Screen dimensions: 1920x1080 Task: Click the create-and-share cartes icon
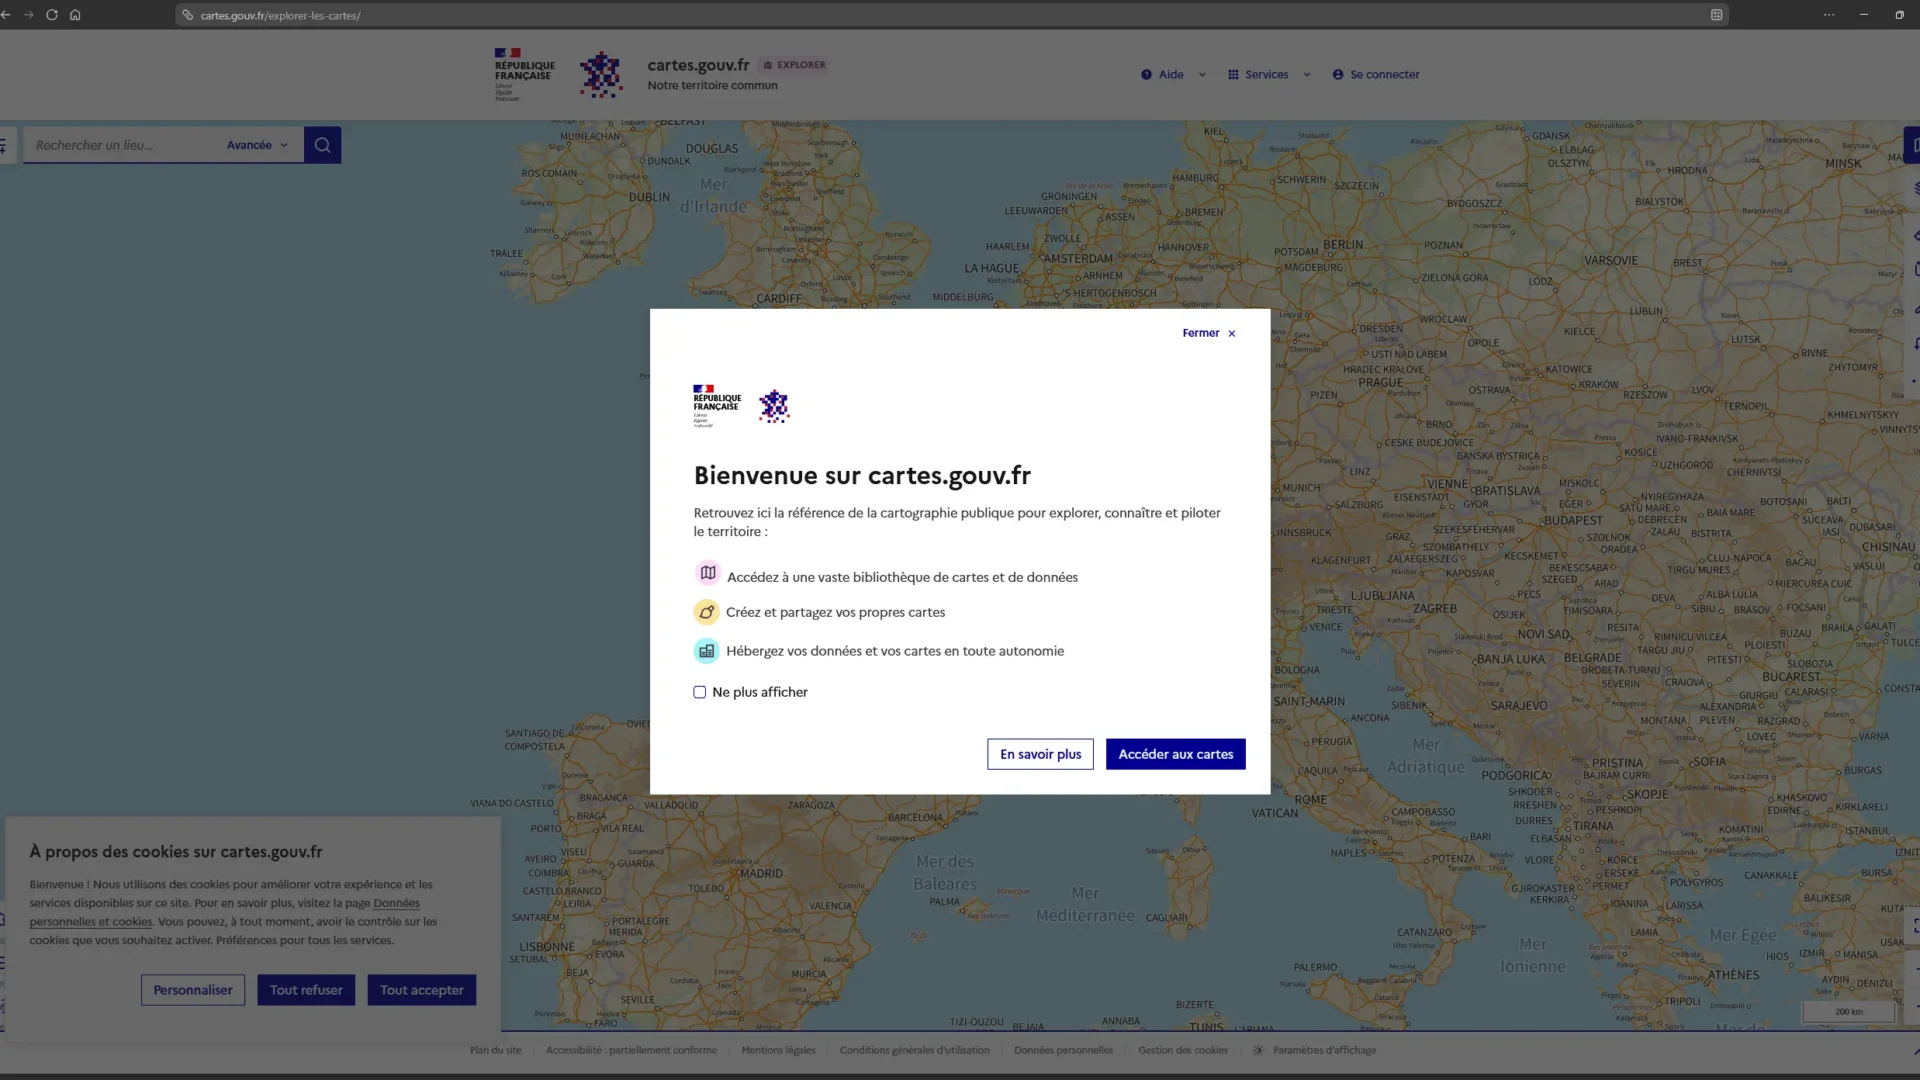pyautogui.click(x=707, y=612)
